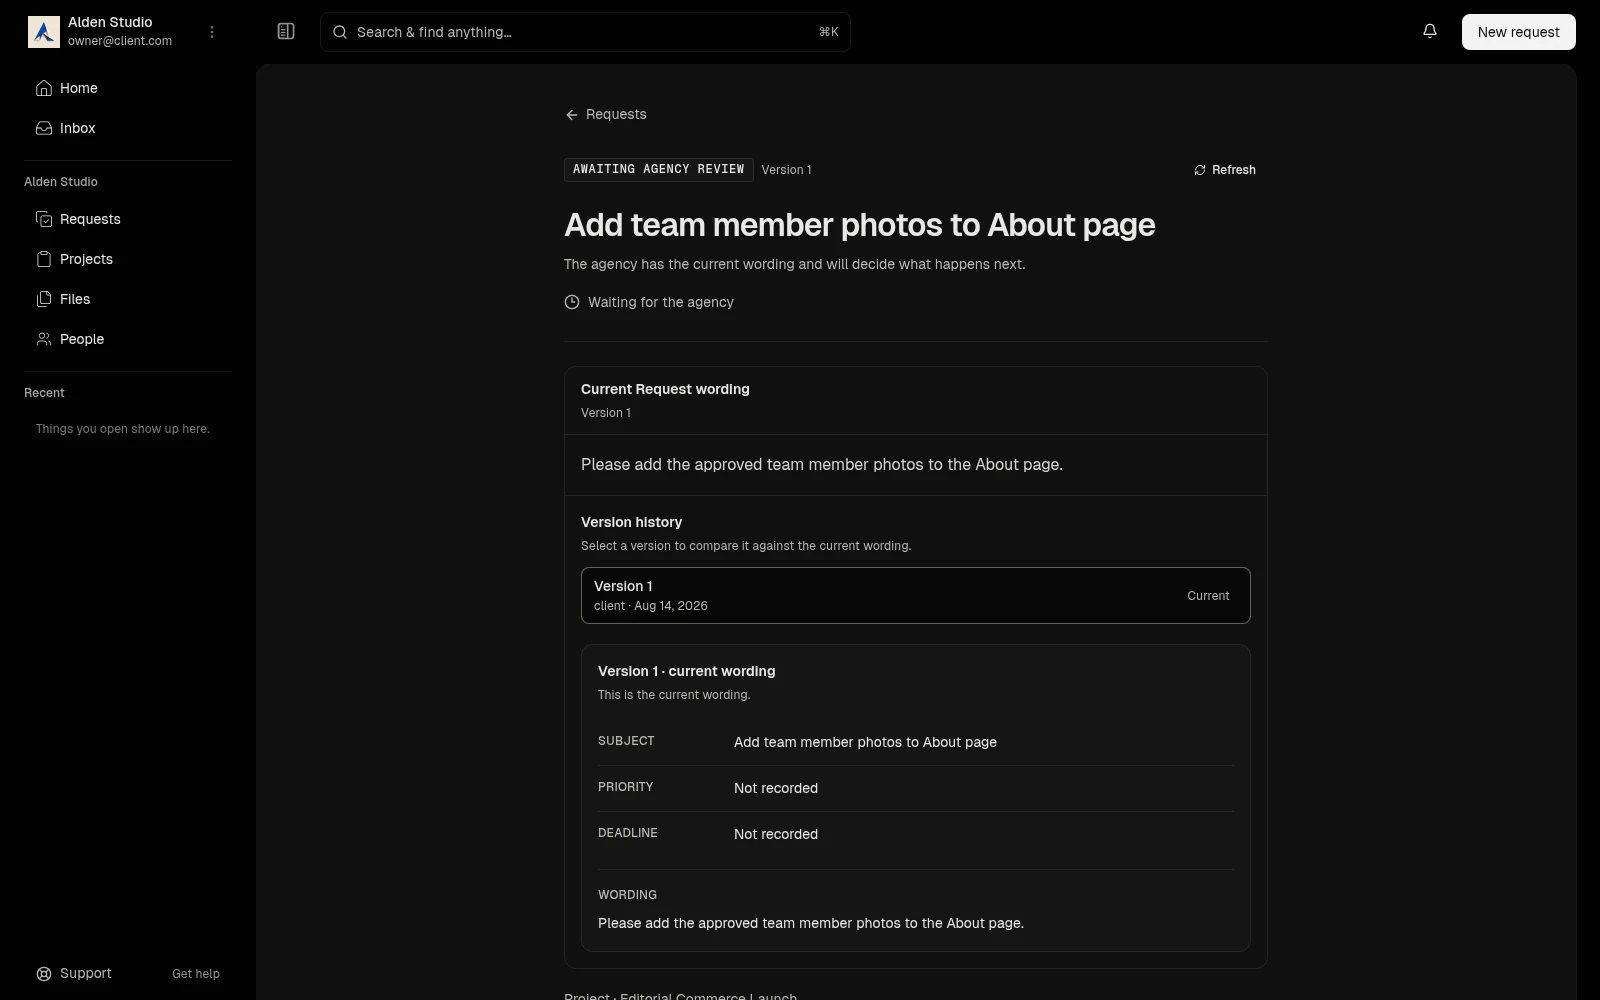Focus the Search & find anything field
Screen dimensions: 1600x1000
(585, 32)
